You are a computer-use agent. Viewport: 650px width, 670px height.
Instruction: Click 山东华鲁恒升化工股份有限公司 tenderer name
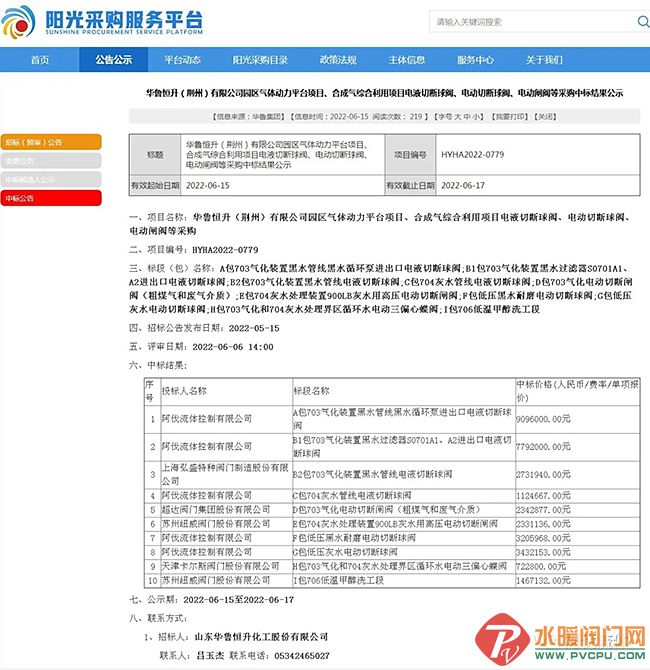point(261,637)
